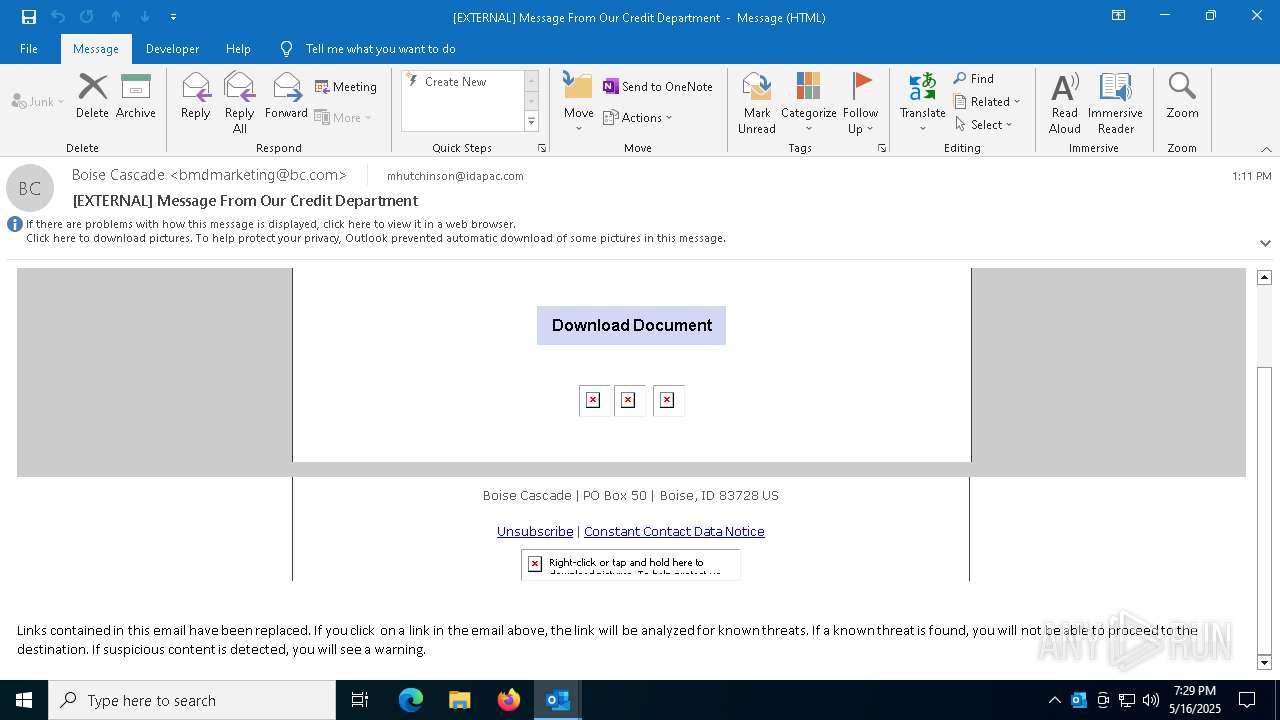
Task: Open File Explorer from taskbar
Action: pyautogui.click(x=460, y=700)
